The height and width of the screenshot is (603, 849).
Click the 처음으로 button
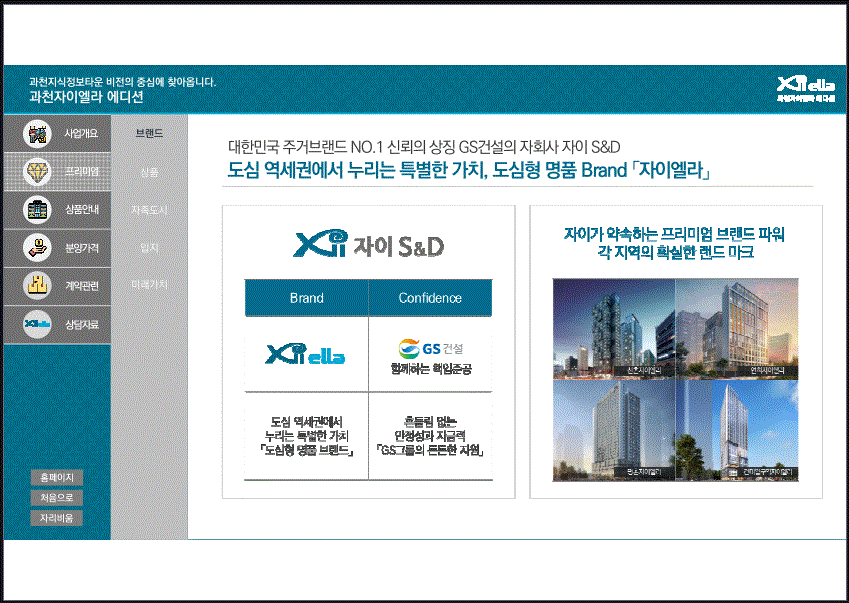[57, 497]
